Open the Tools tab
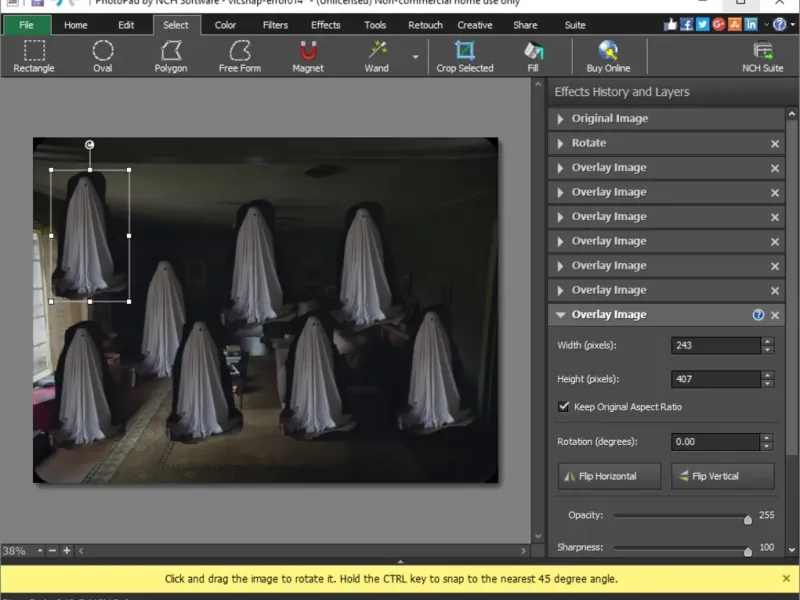 pos(375,25)
